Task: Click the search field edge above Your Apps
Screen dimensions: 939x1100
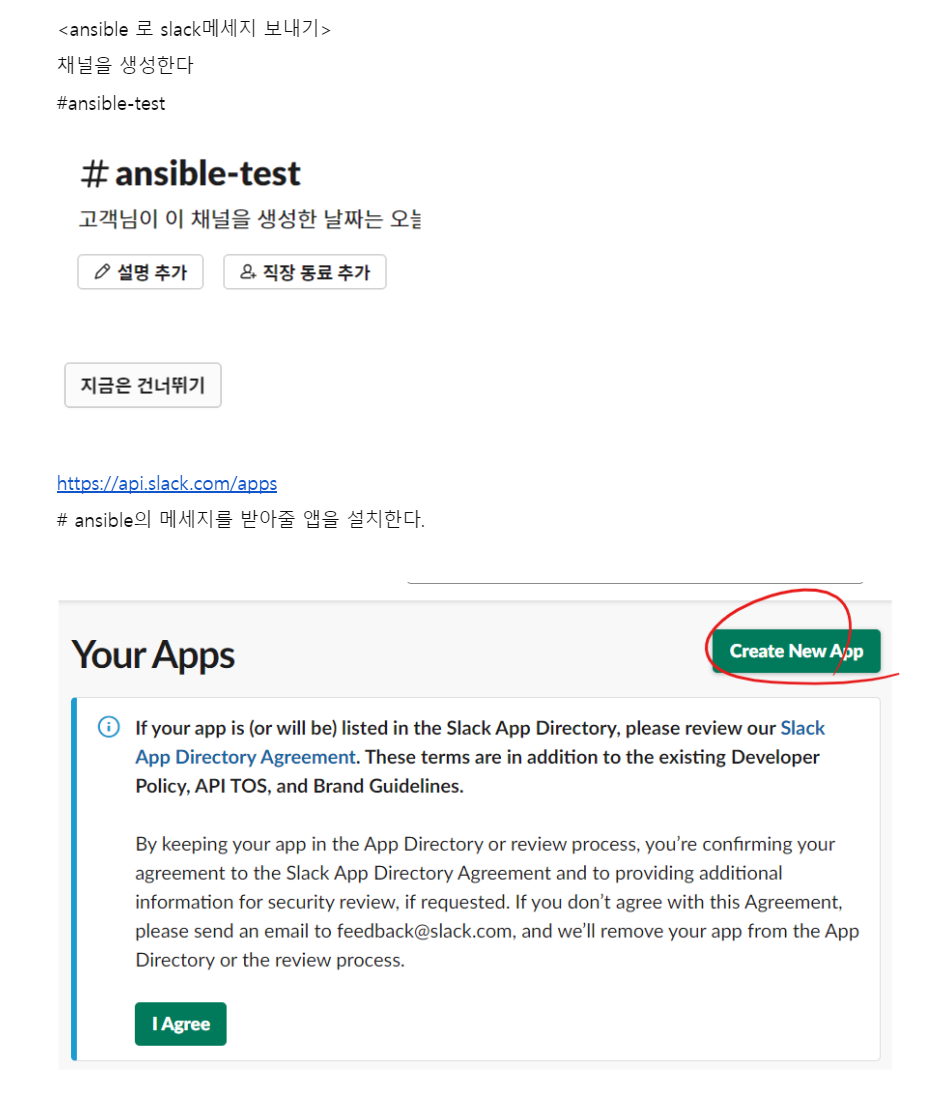Action: point(635,582)
